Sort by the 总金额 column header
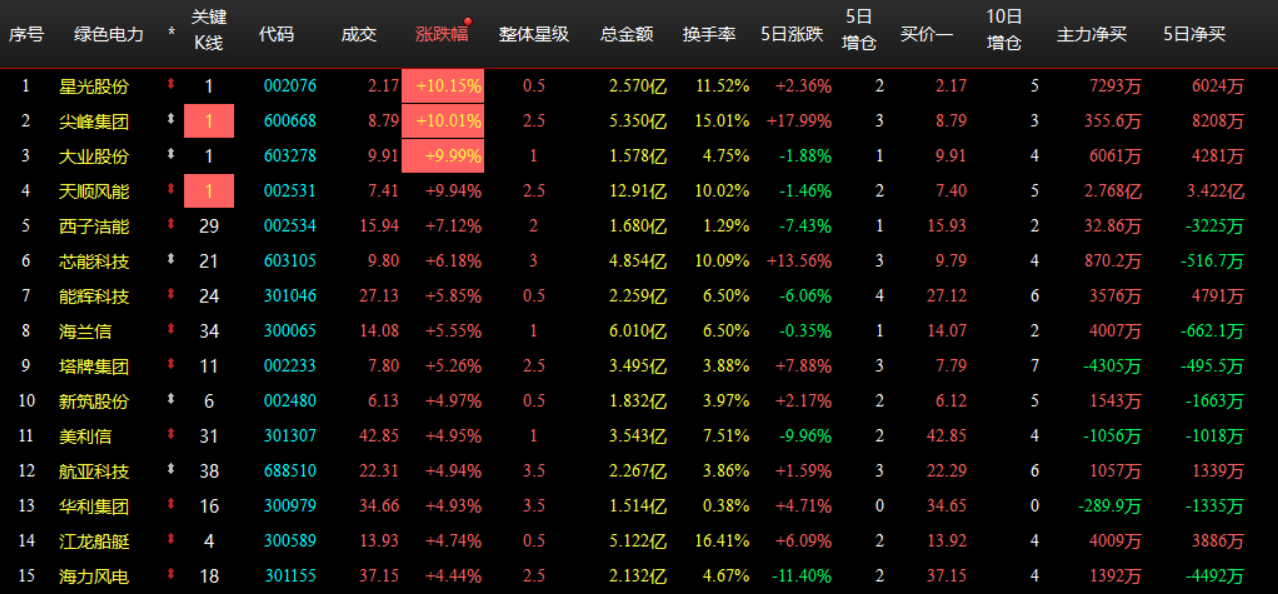Screen dimensions: 1278x594 pos(627,34)
